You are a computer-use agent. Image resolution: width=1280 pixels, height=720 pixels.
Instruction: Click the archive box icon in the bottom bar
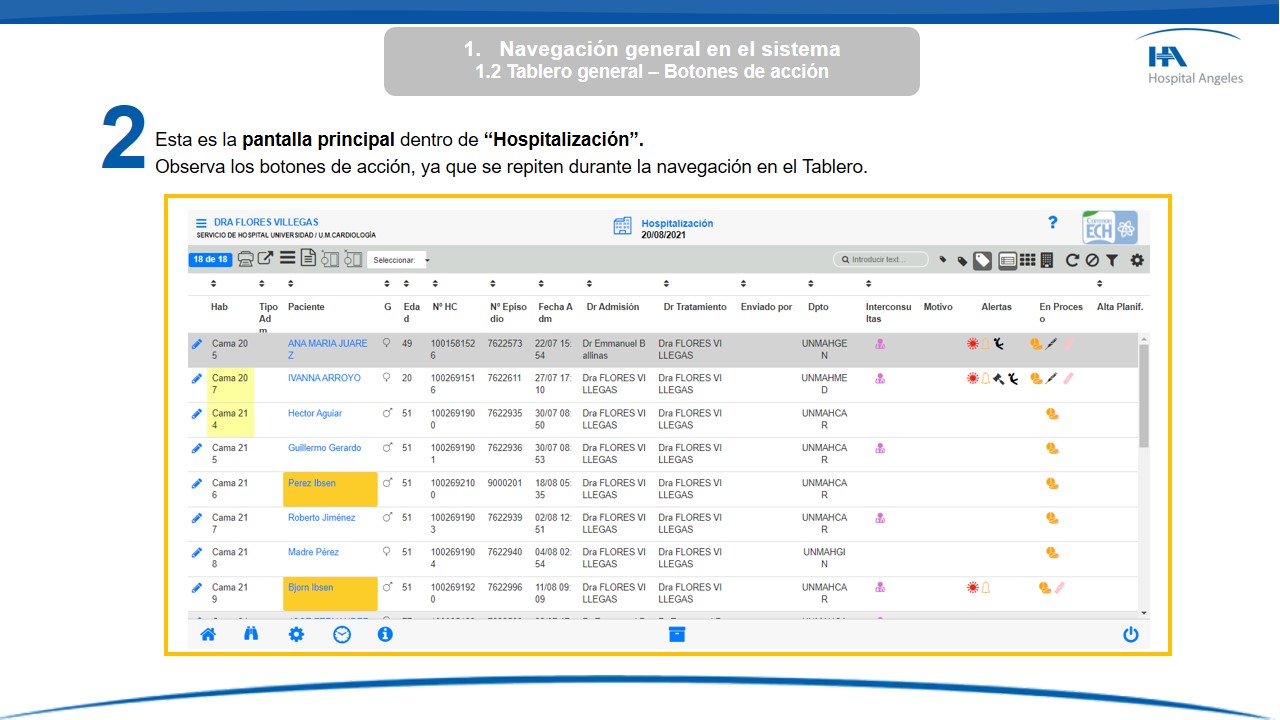coord(677,634)
